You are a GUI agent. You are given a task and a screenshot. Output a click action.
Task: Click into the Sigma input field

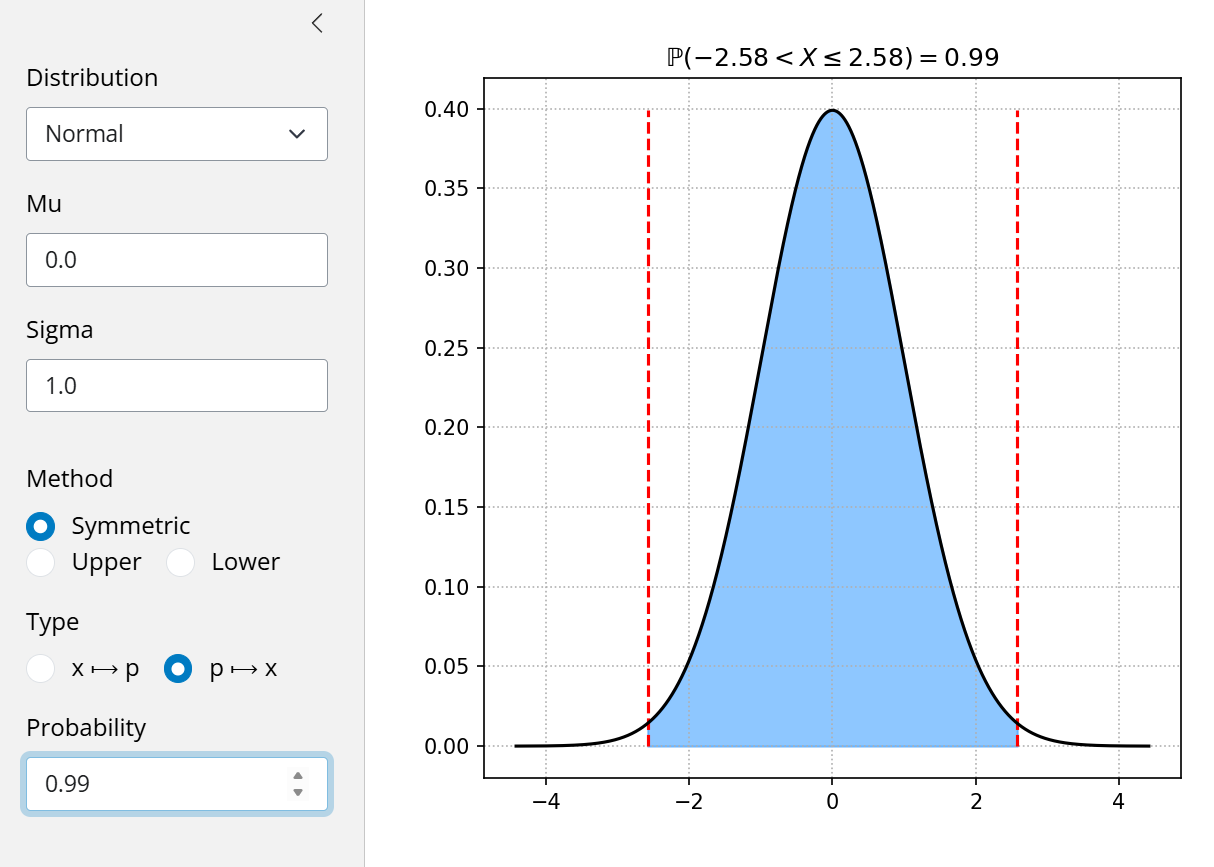177,386
